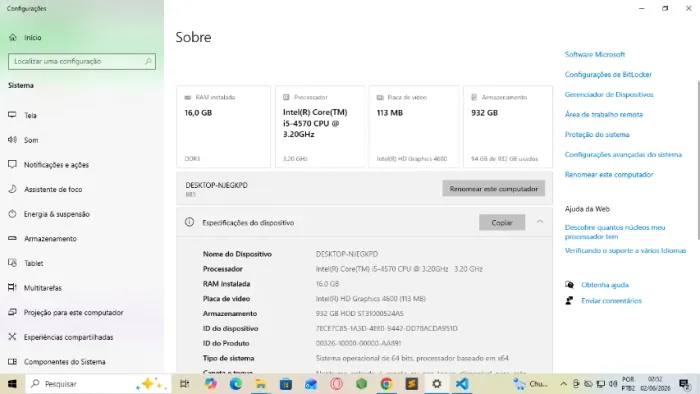Click the Projeção para este computador icon

tap(12, 312)
